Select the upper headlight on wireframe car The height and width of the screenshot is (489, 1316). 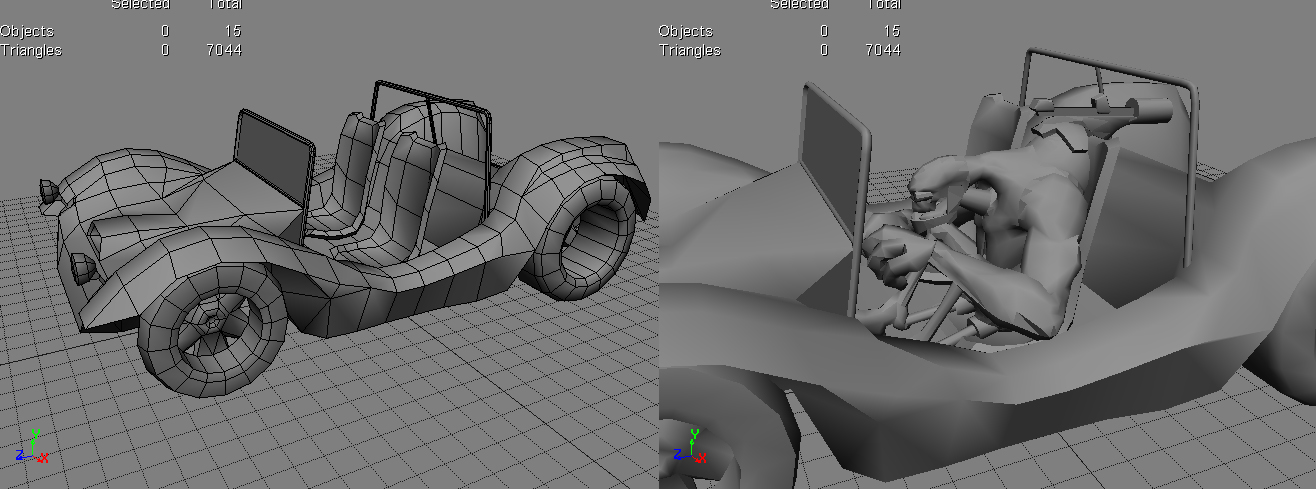pyautogui.click(x=47, y=190)
